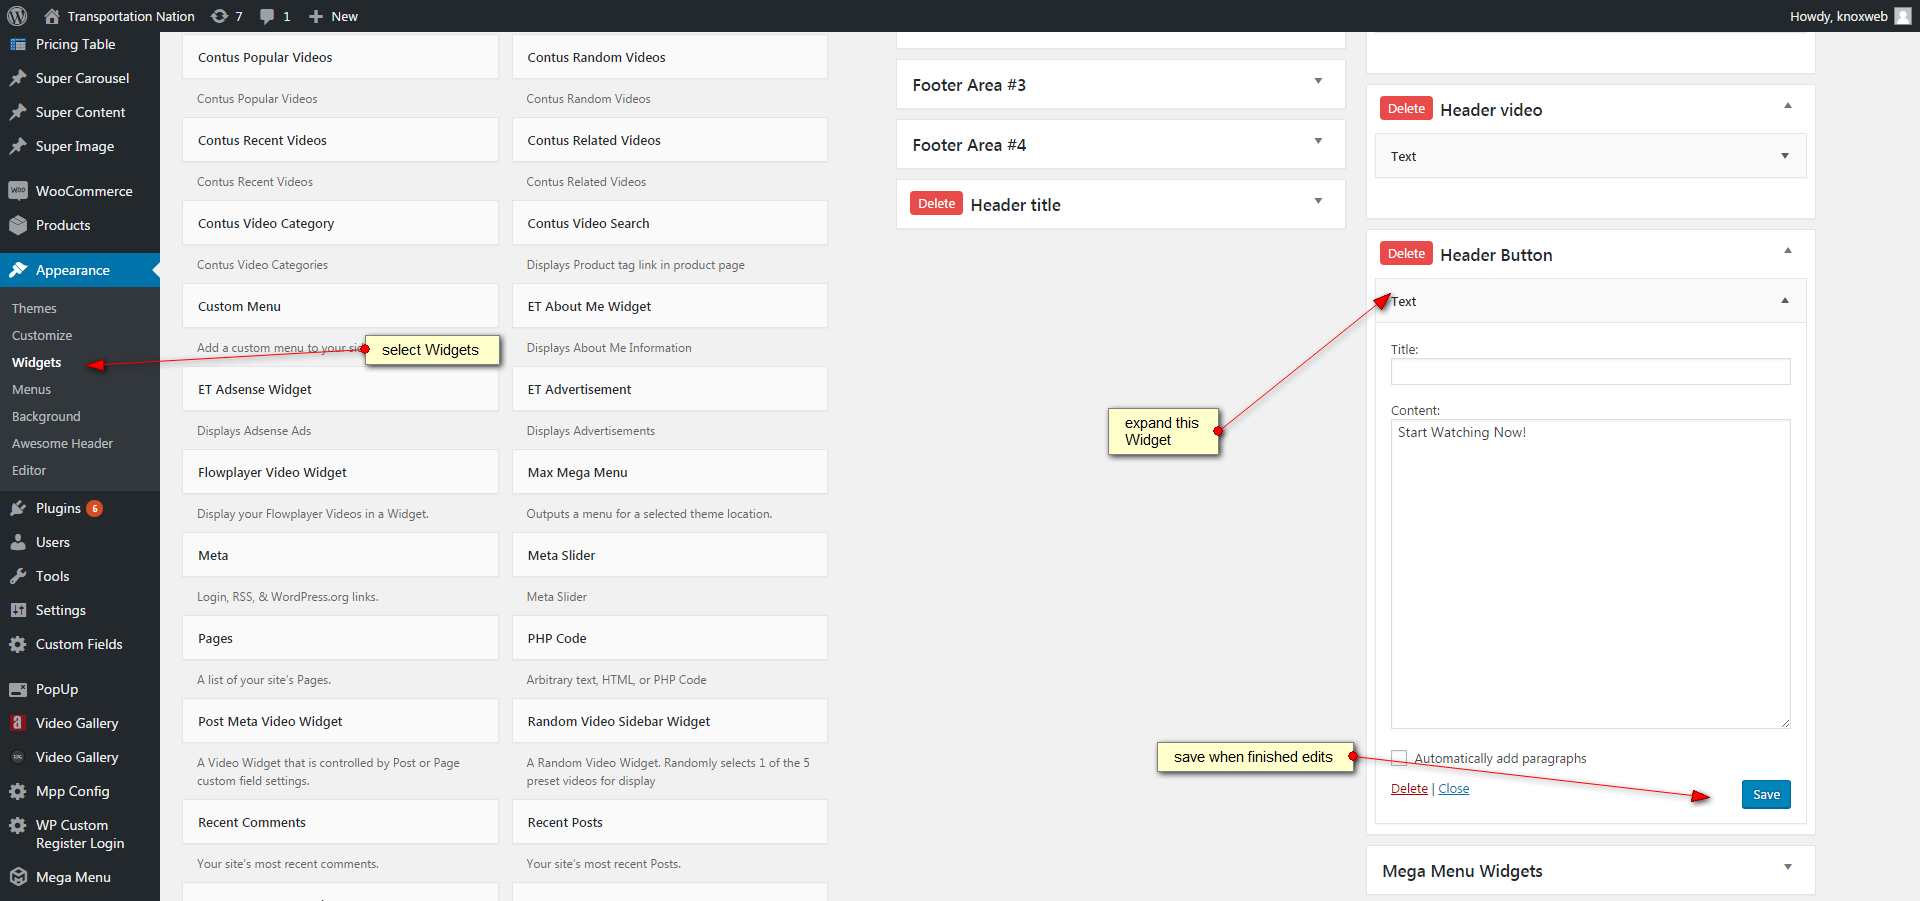Open the Themes submenu item
Viewport: 1920px width, 901px height.
point(34,309)
